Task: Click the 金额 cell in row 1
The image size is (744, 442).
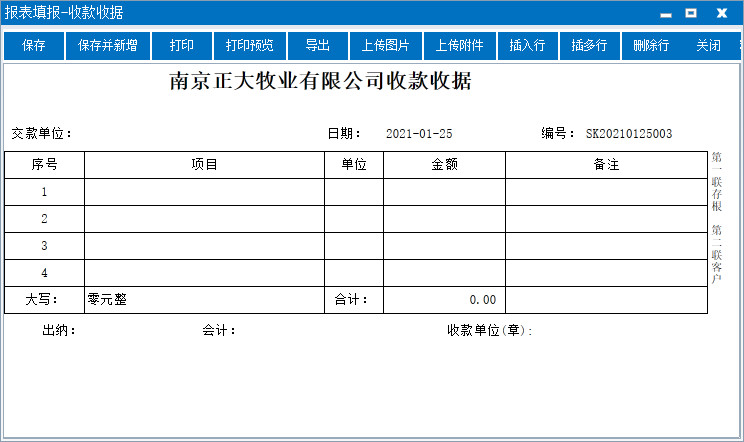Action: click(x=445, y=192)
